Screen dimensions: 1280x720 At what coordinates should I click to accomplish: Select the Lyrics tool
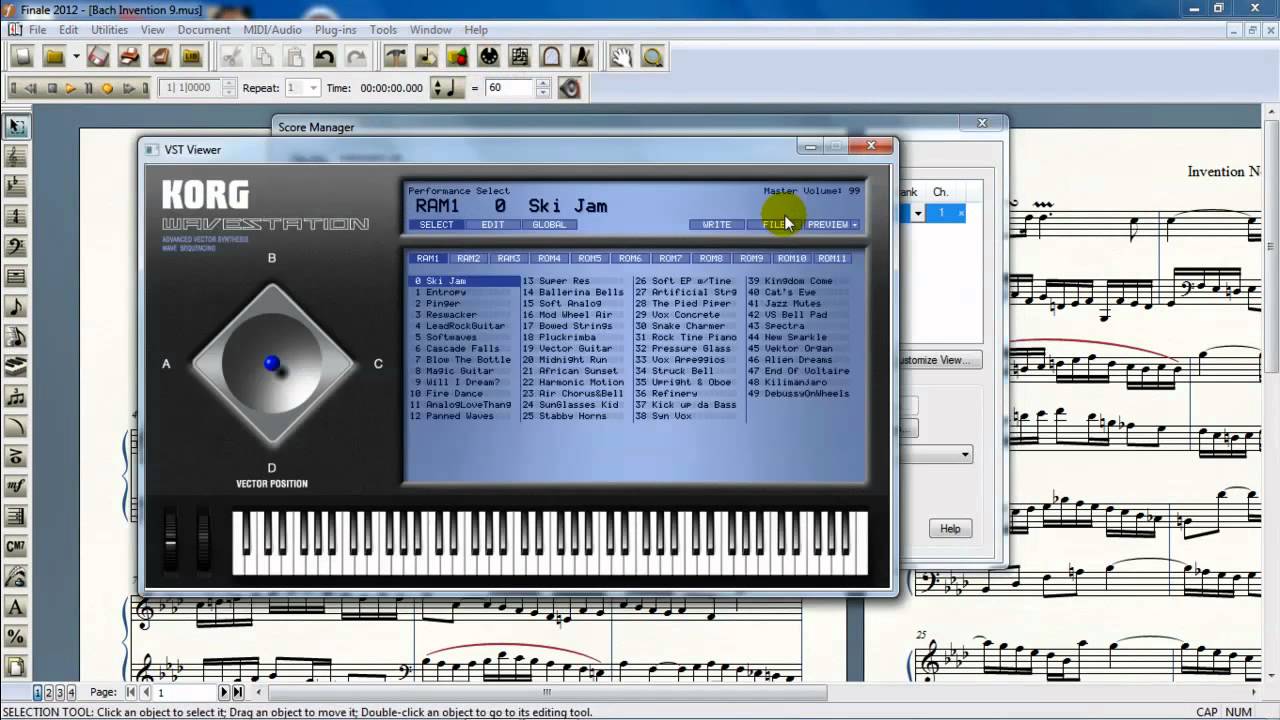(x=16, y=577)
